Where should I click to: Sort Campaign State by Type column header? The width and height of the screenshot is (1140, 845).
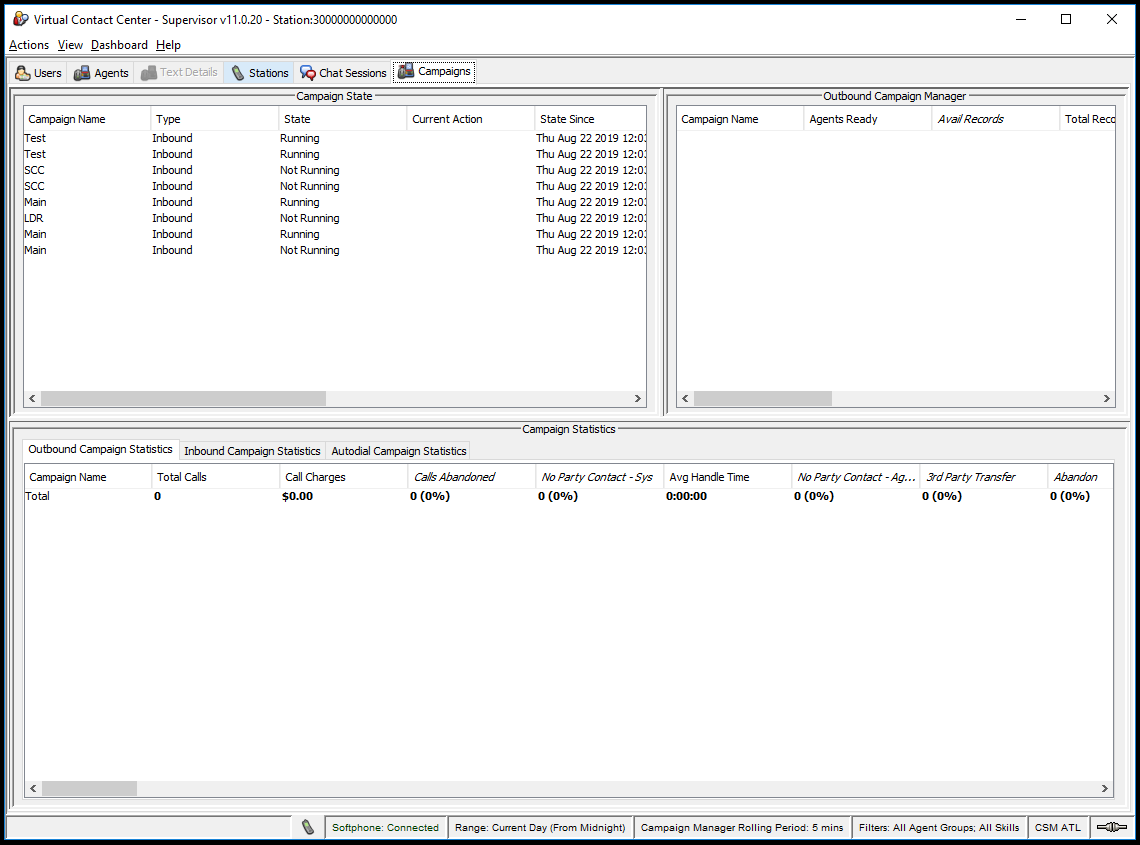(x=214, y=119)
